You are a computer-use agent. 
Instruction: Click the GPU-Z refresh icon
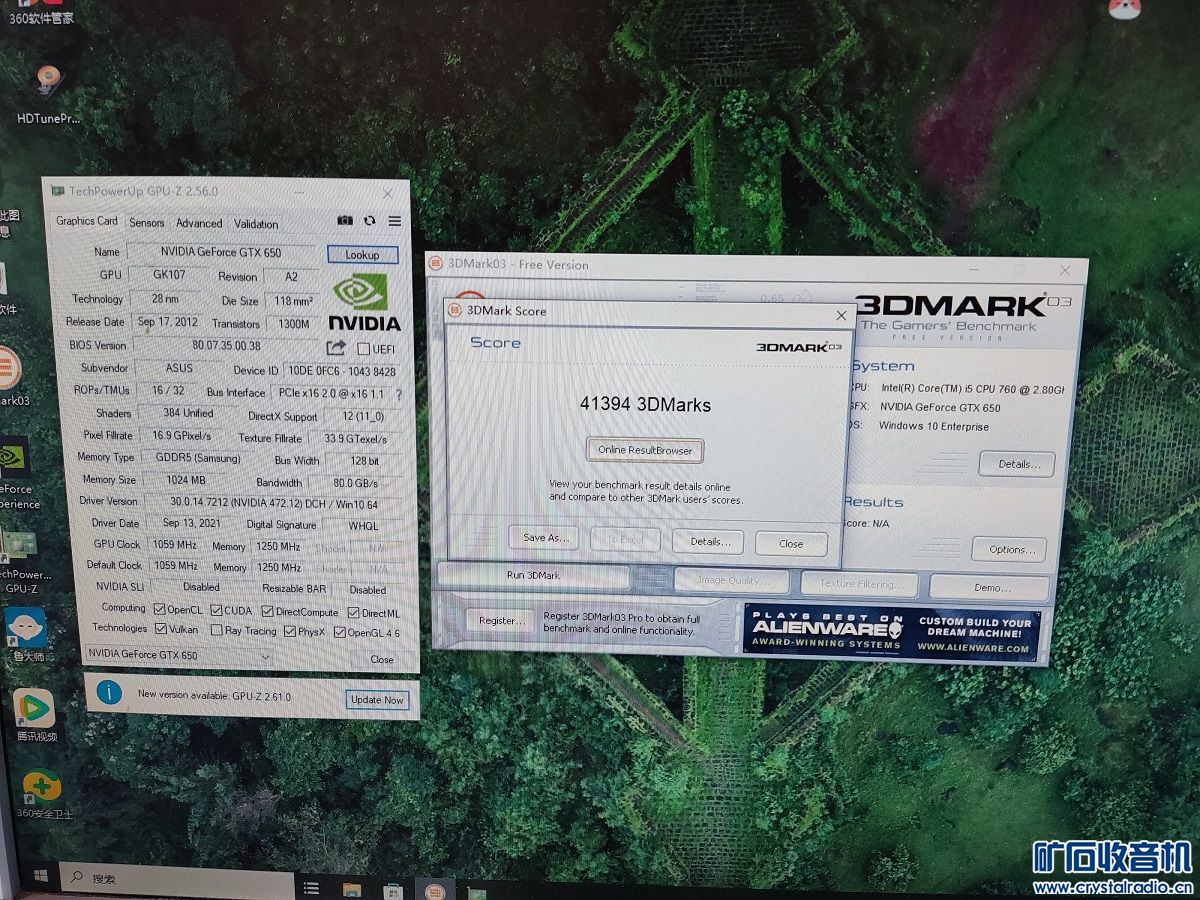click(x=370, y=221)
